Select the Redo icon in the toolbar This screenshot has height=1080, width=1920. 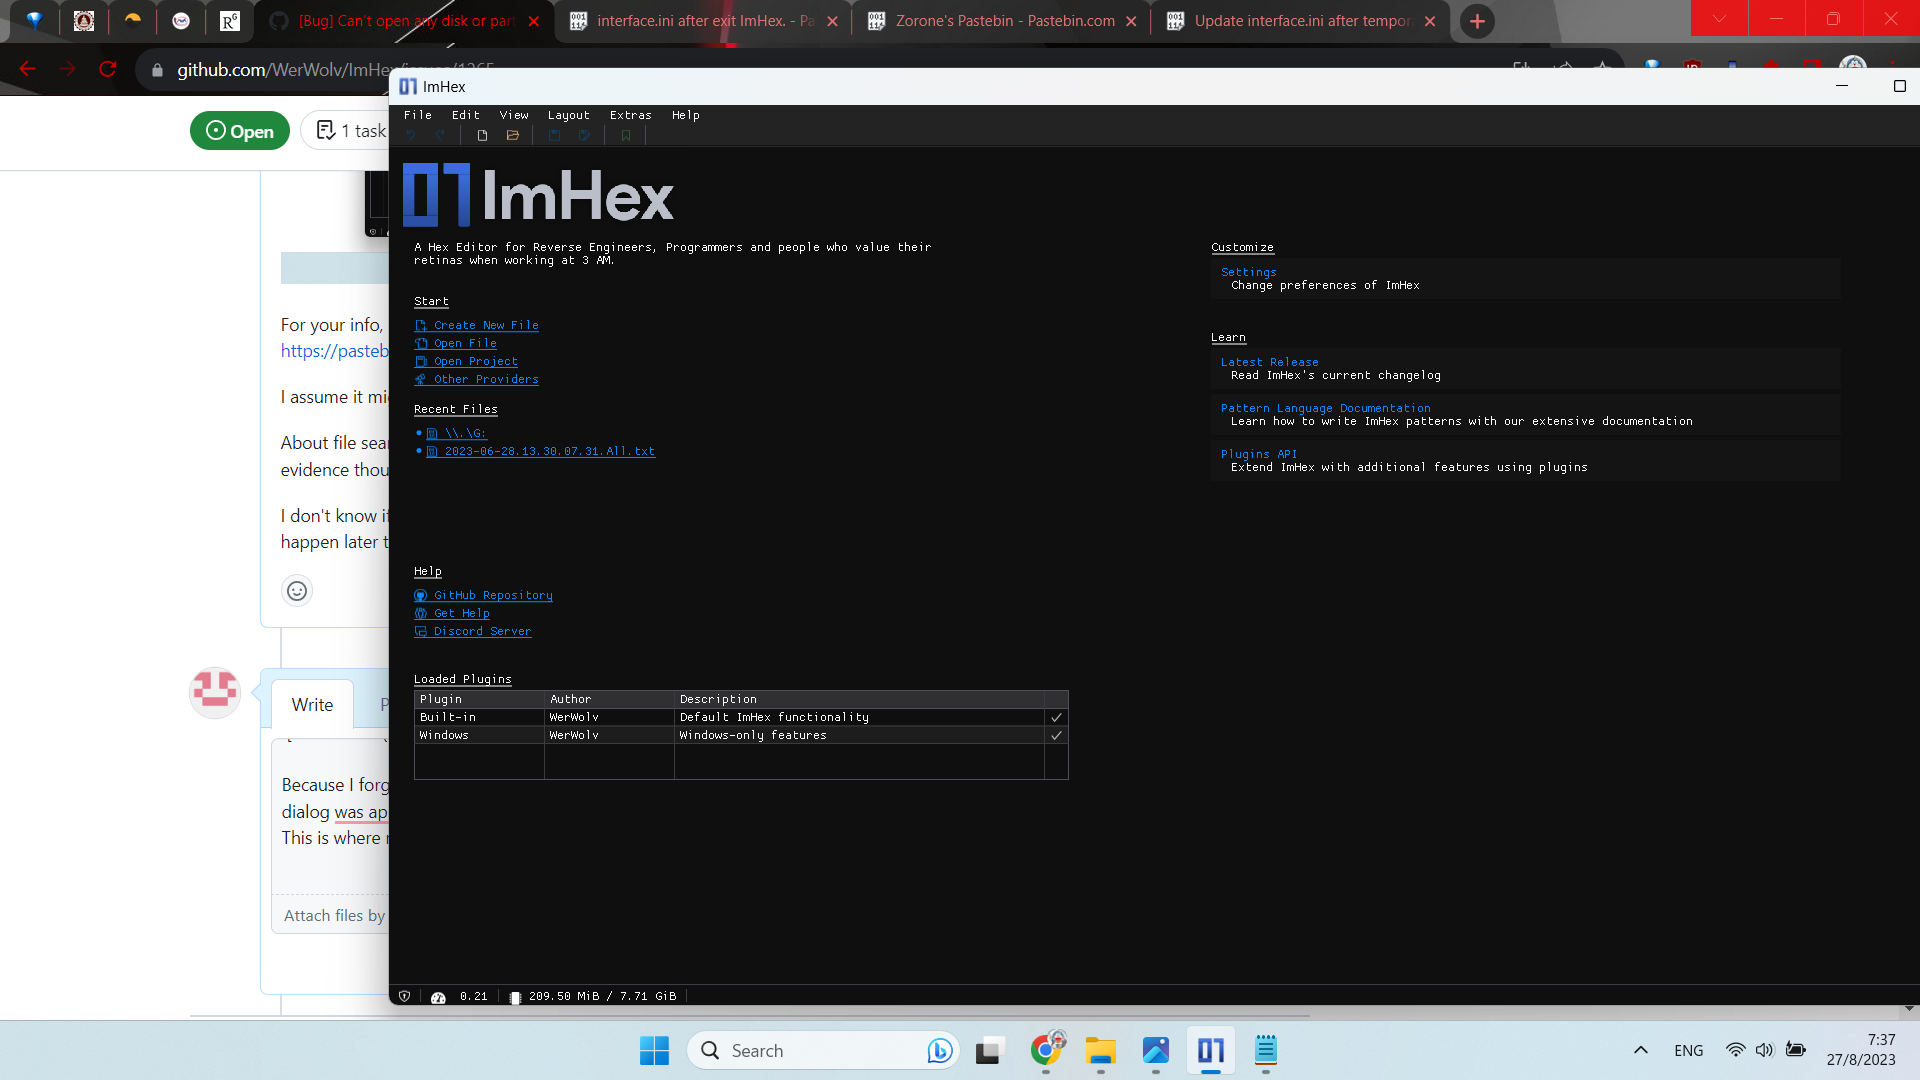[440, 135]
